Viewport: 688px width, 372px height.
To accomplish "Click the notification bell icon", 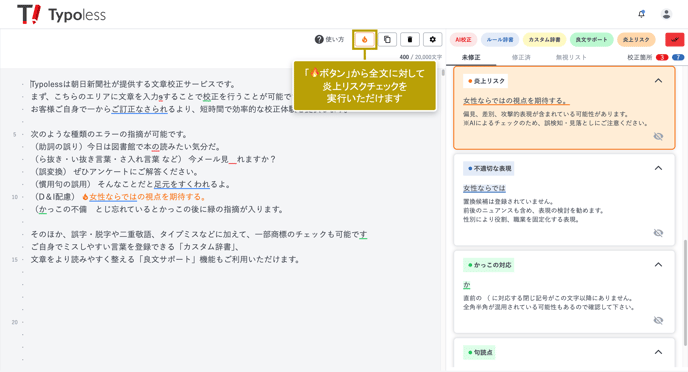I will point(641,14).
